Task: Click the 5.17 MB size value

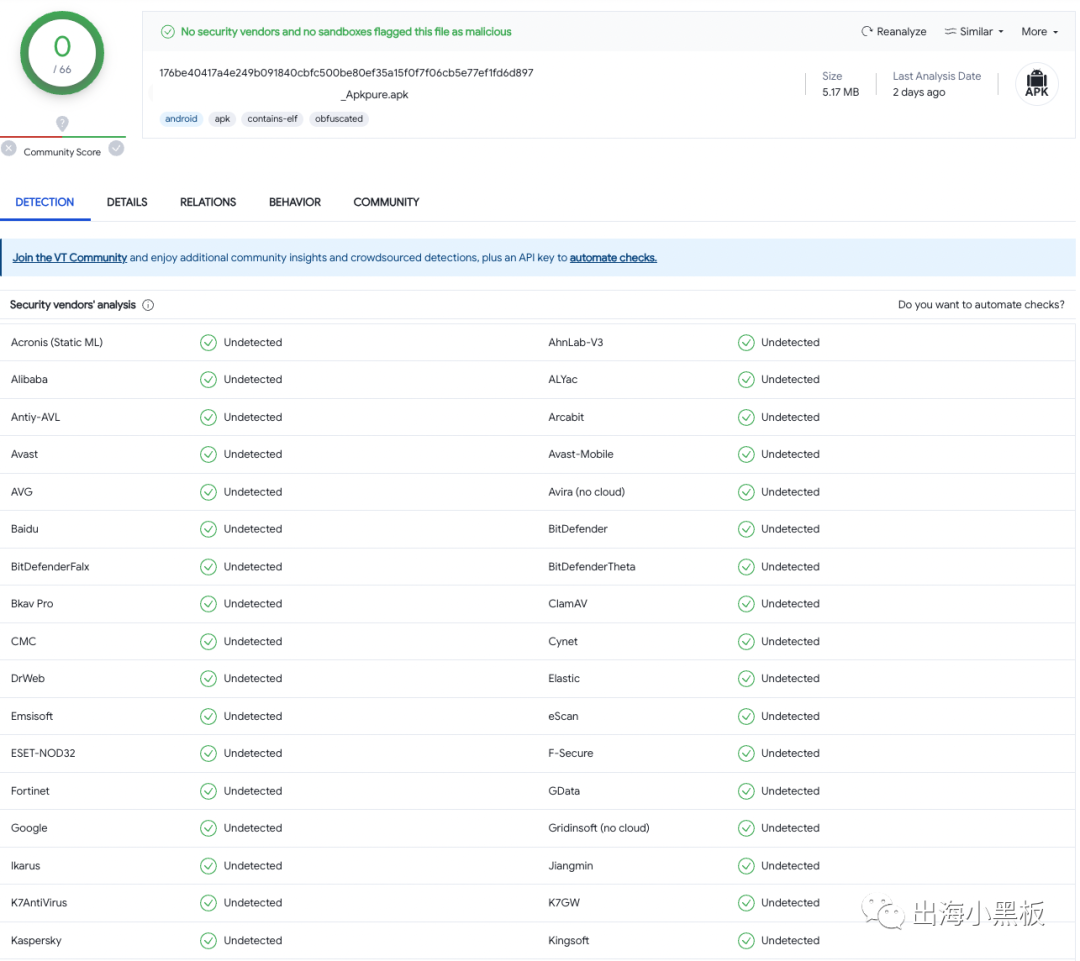Action: (x=840, y=92)
